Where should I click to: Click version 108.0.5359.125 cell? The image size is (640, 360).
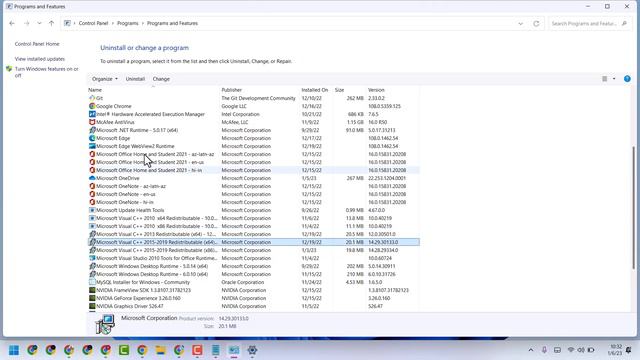coord(384,106)
